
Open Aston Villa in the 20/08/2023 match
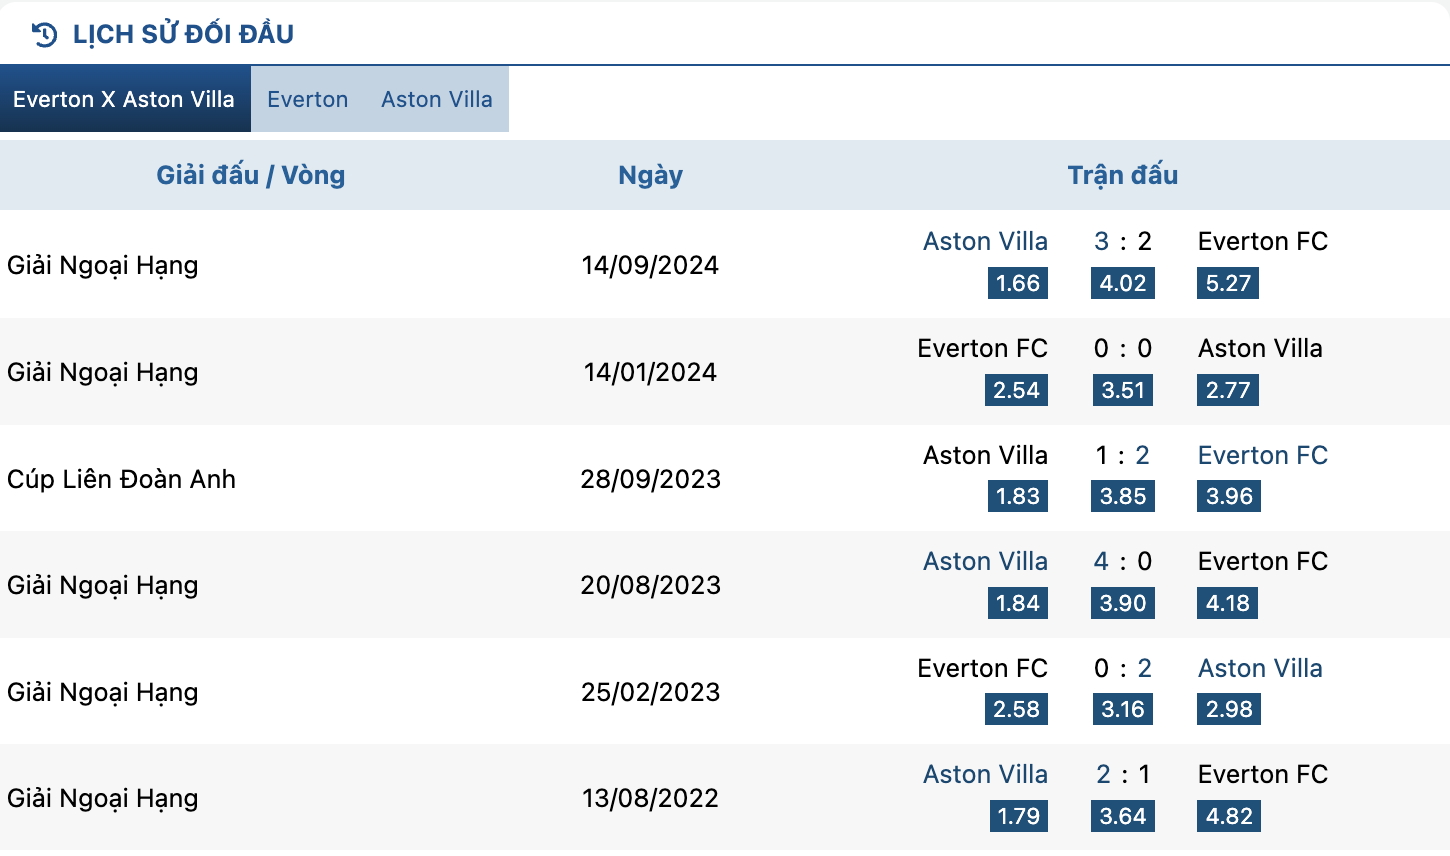pyautogui.click(x=986, y=561)
